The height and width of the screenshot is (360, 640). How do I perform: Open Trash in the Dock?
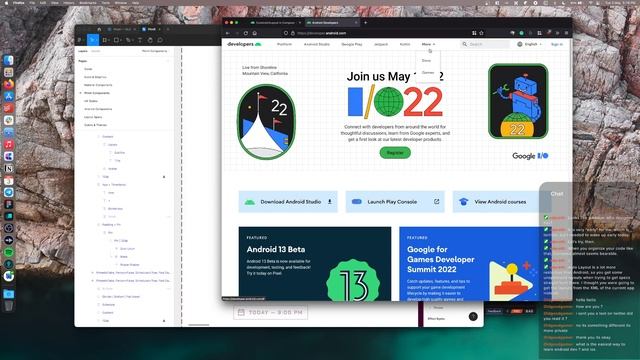coord(9,306)
